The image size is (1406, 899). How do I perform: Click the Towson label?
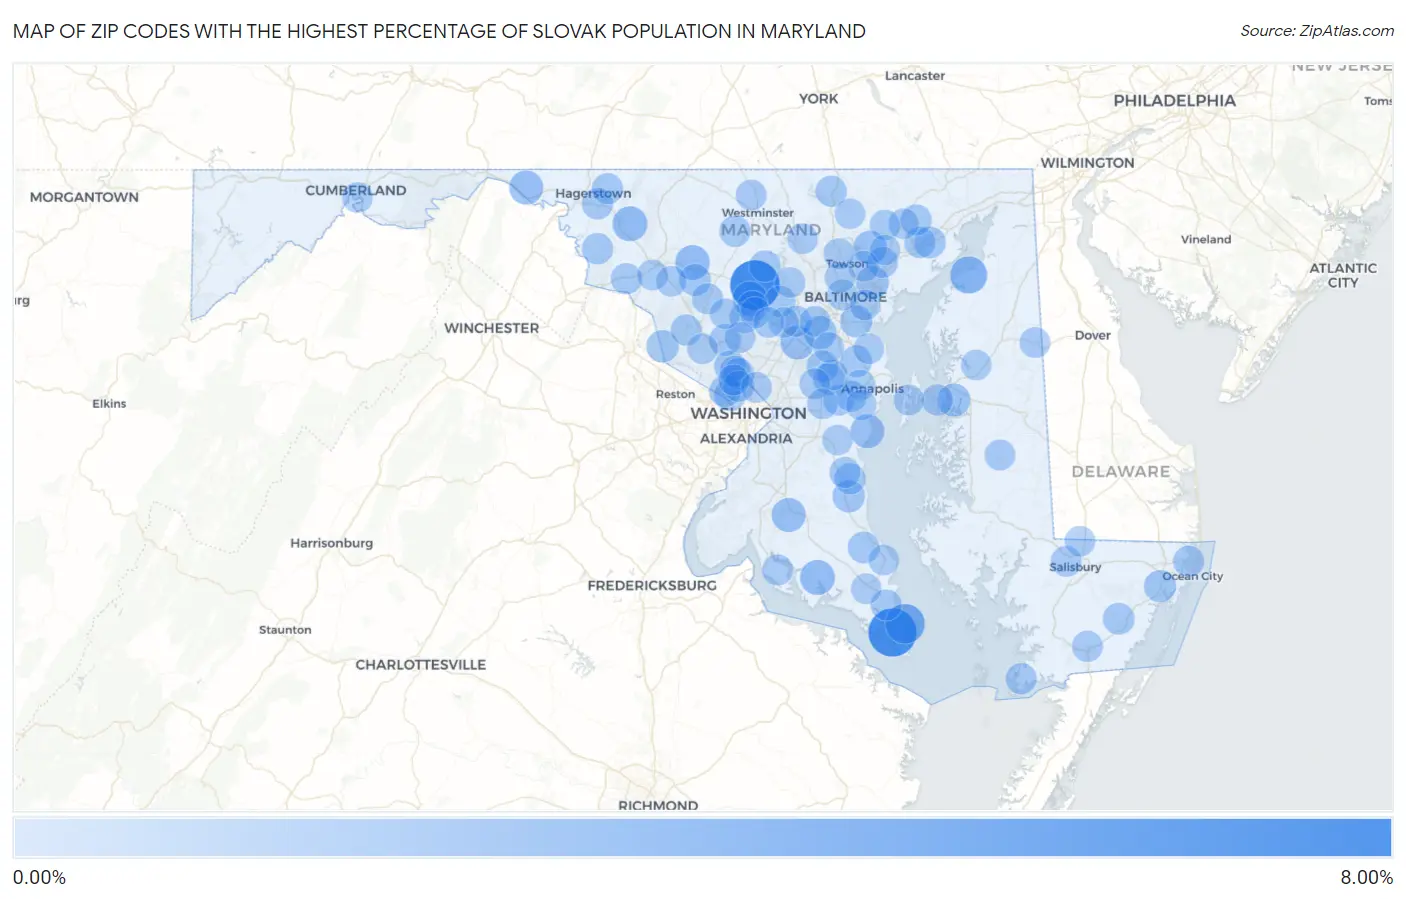[x=846, y=264]
